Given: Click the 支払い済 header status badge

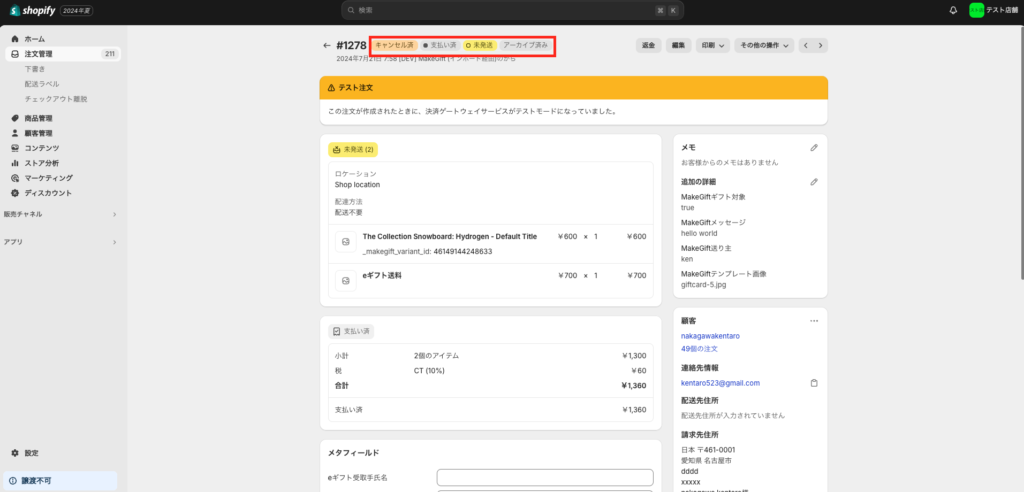Looking at the screenshot, I should click(x=440, y=45).
